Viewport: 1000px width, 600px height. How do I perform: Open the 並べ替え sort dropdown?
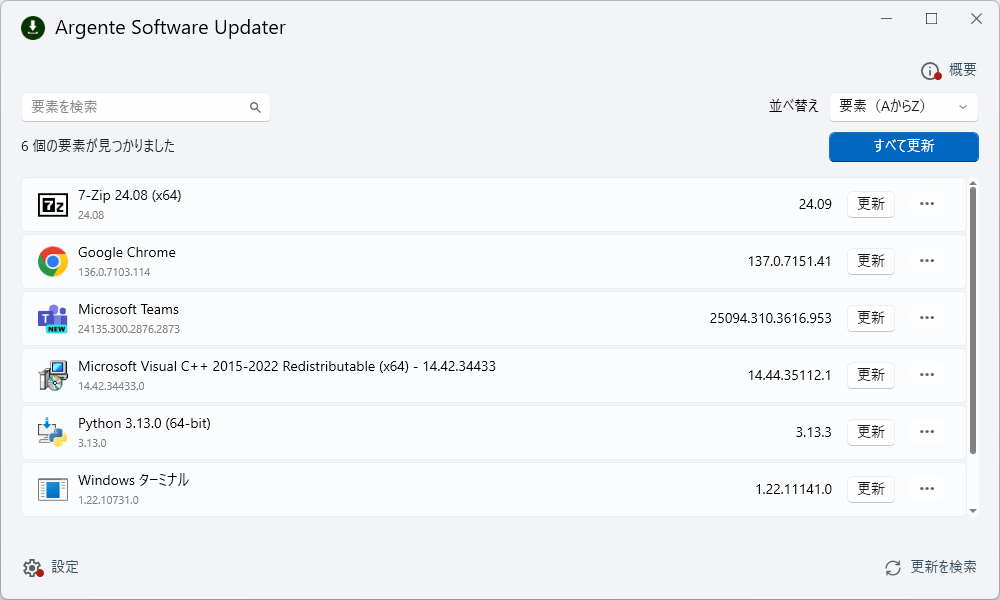coord(904,106)
